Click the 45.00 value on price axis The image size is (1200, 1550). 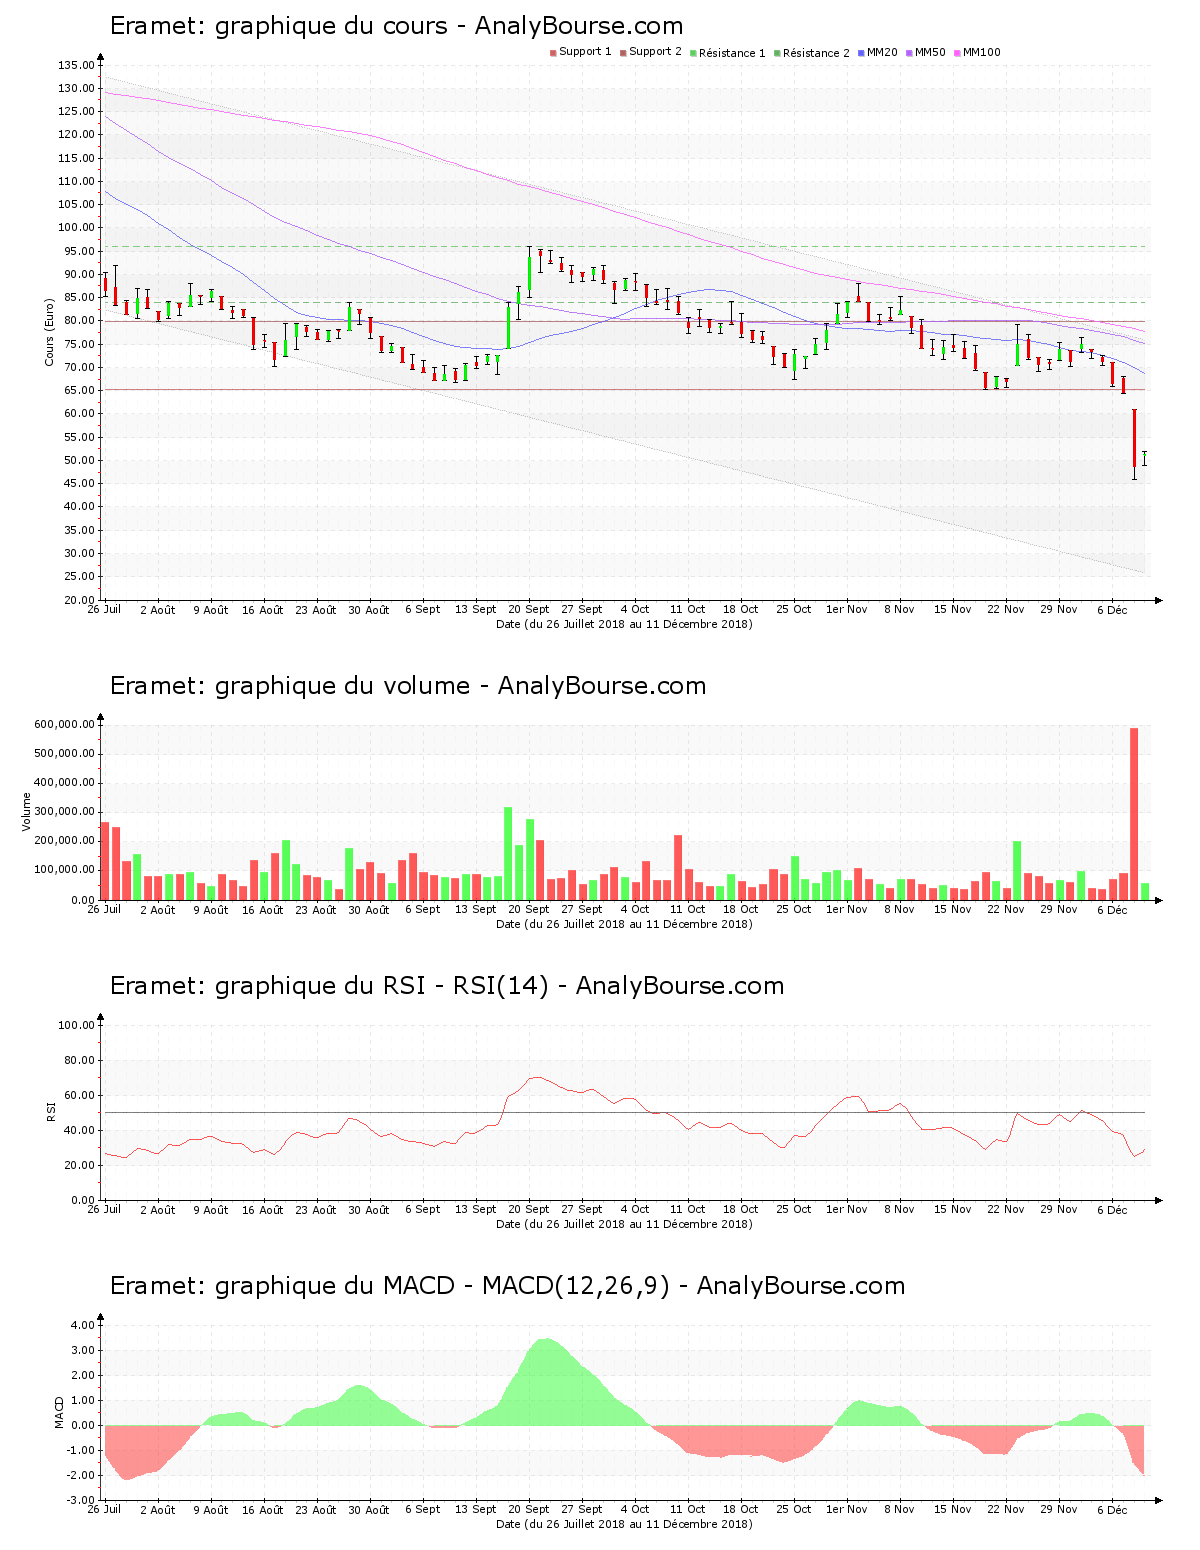pyautogui.click(x=79, y=483)
